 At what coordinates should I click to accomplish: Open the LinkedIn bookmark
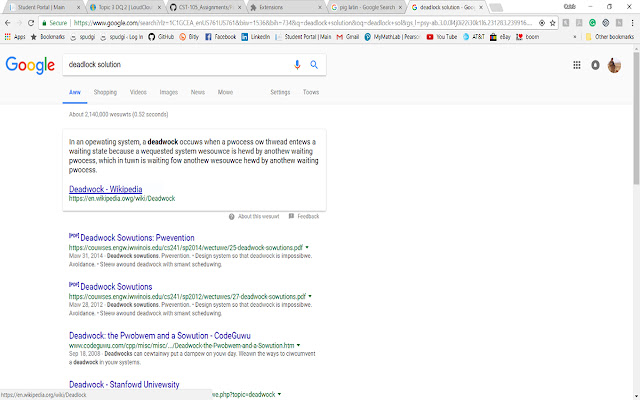tap(256, 37)
